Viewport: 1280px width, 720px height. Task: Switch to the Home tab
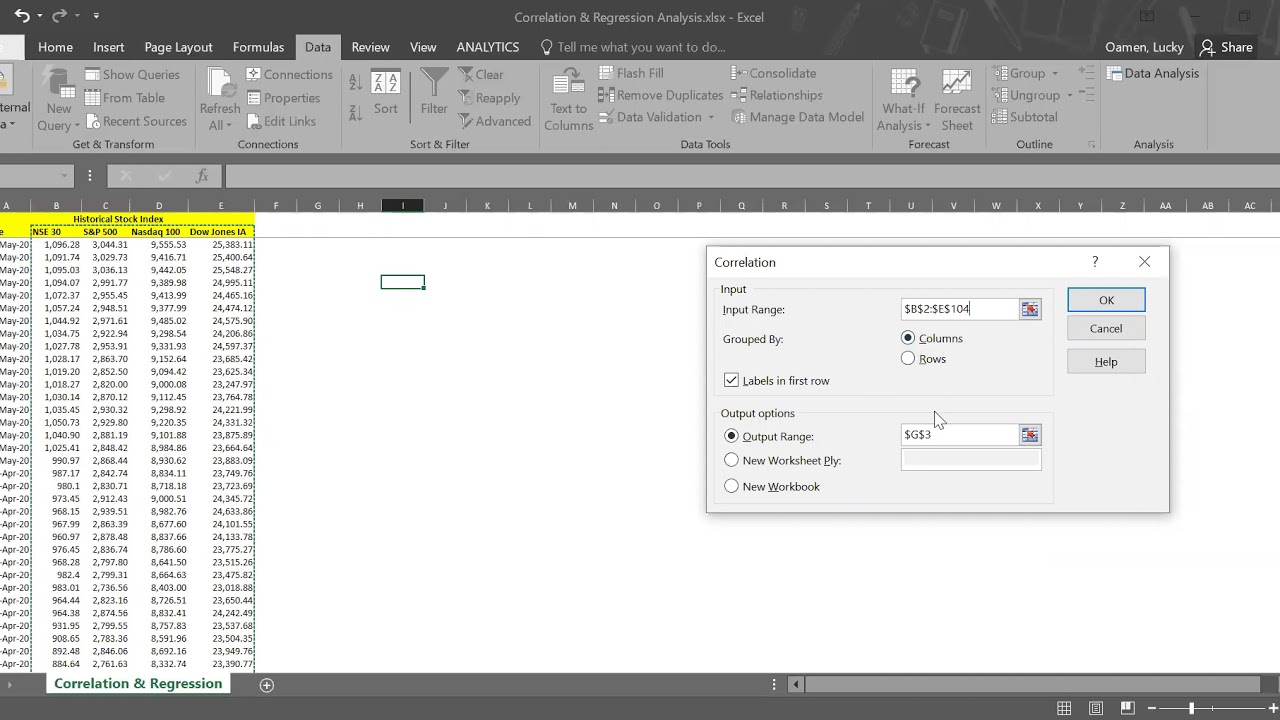pos(55,47)
